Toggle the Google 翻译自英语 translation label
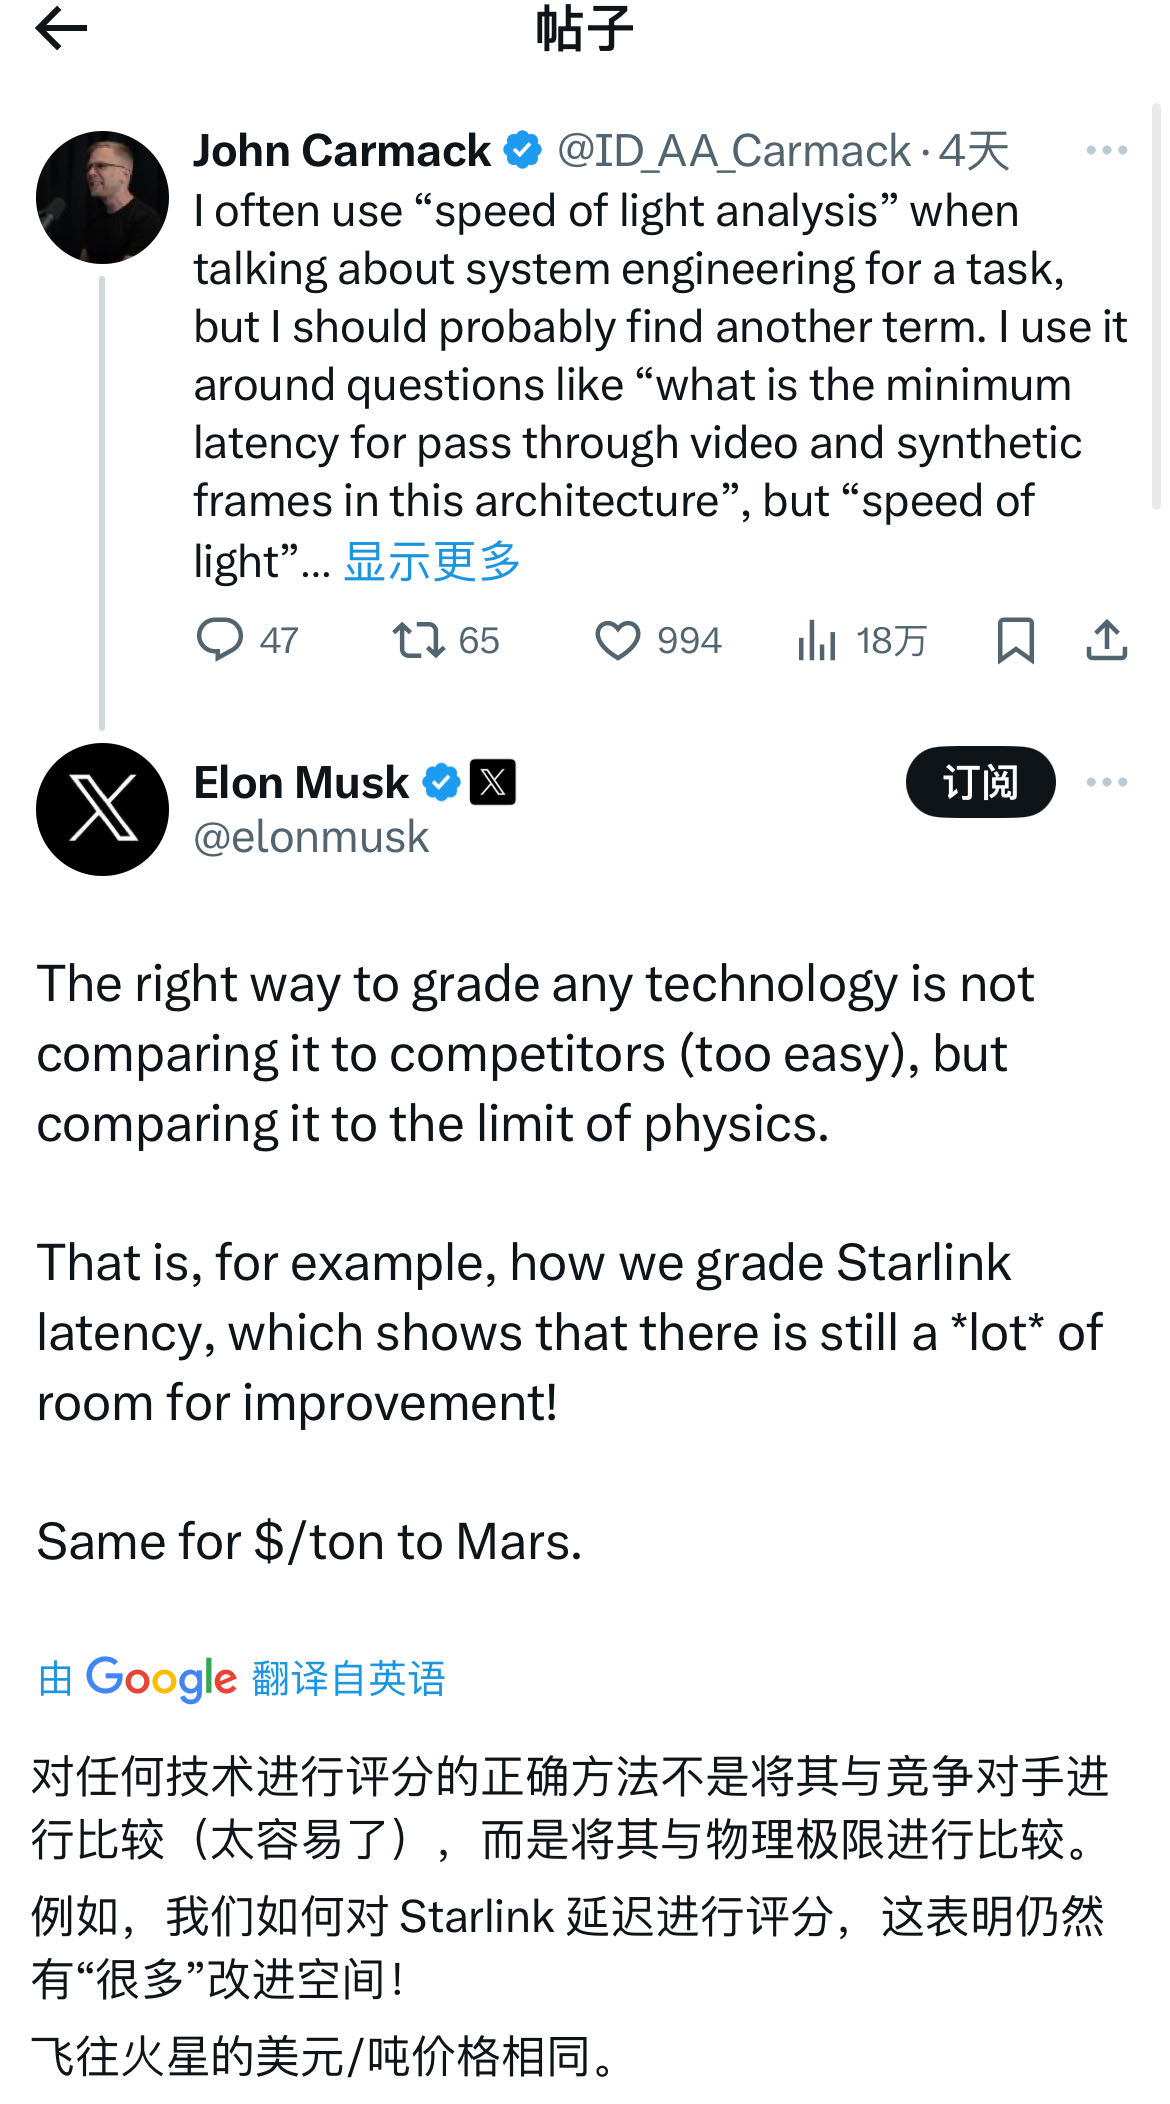Screen dimensions: 1170x2104 pyautogui.click(x=242, y=1679)
